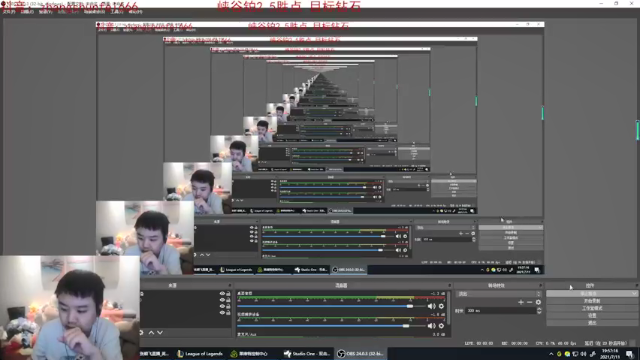Click the webcam overlay in the preview
This screenshot has height=360, width=640.
69,308
